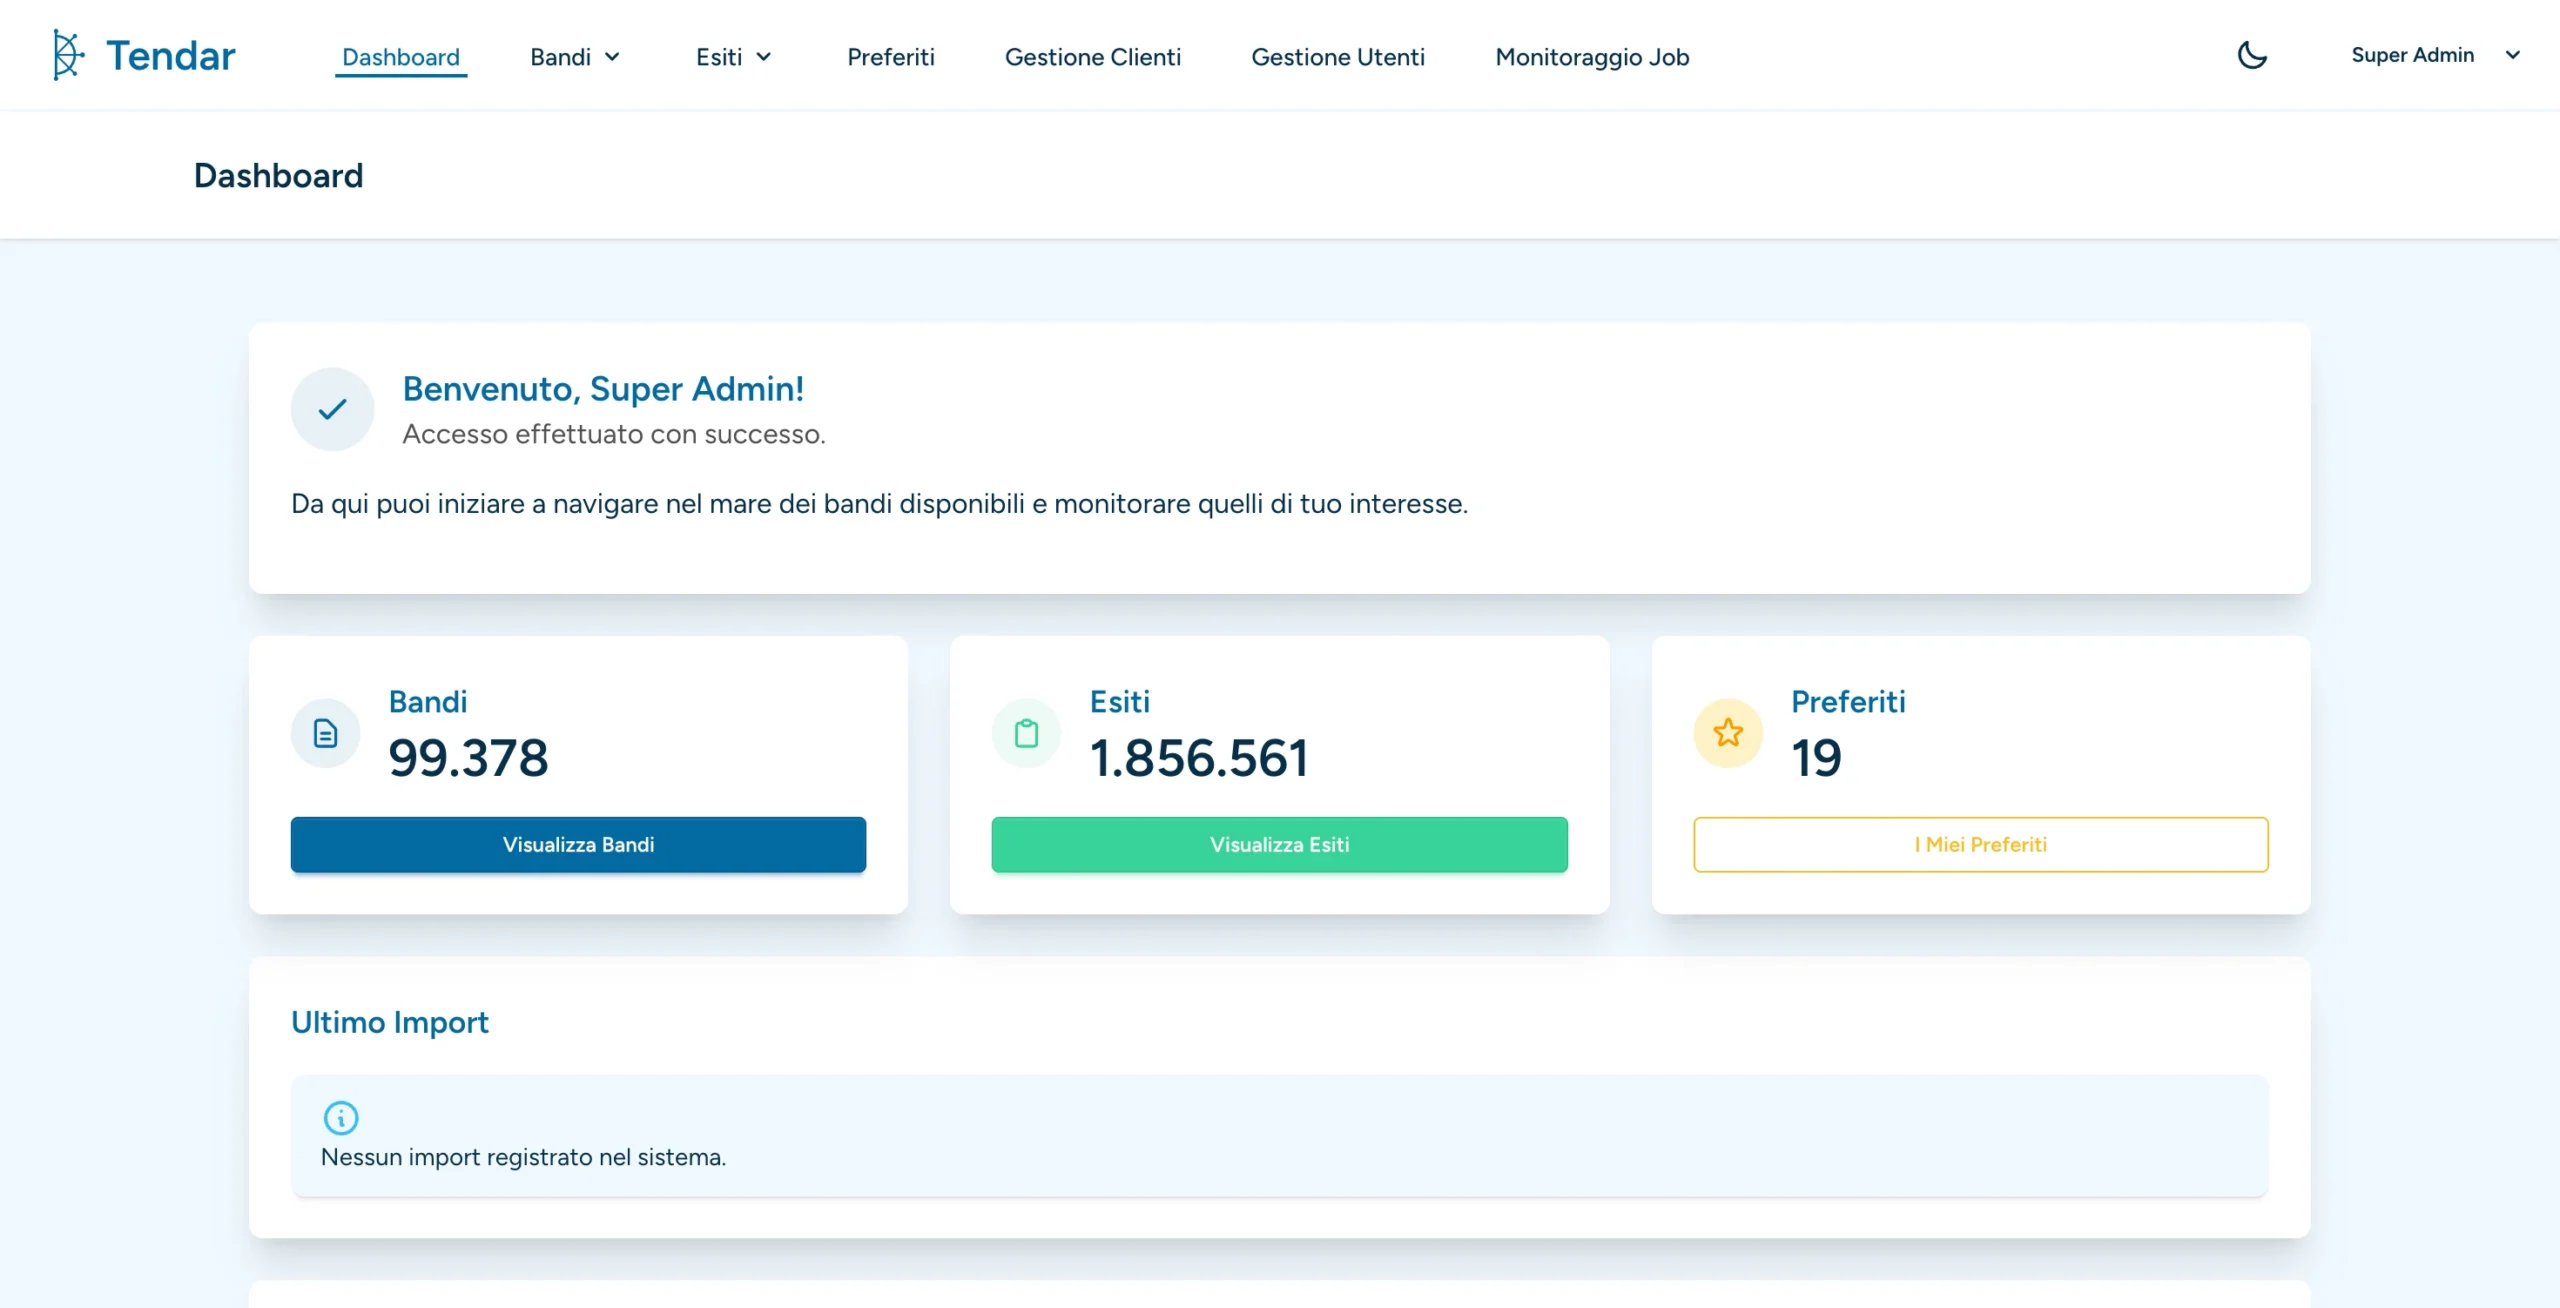Click the info icon under Ultimo Import
This screenshot has height=1308, width=2560.
(x=341, y=1120)
